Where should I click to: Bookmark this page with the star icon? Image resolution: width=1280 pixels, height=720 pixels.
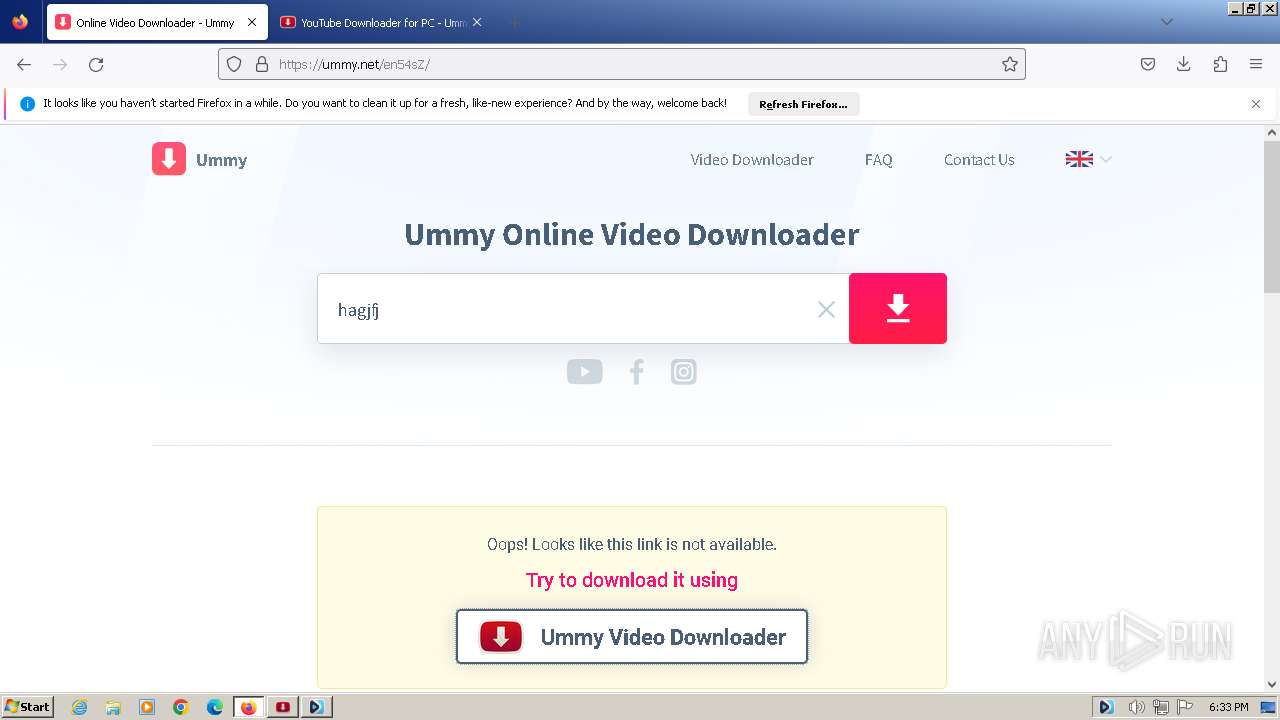click(x=1010, y=64)
